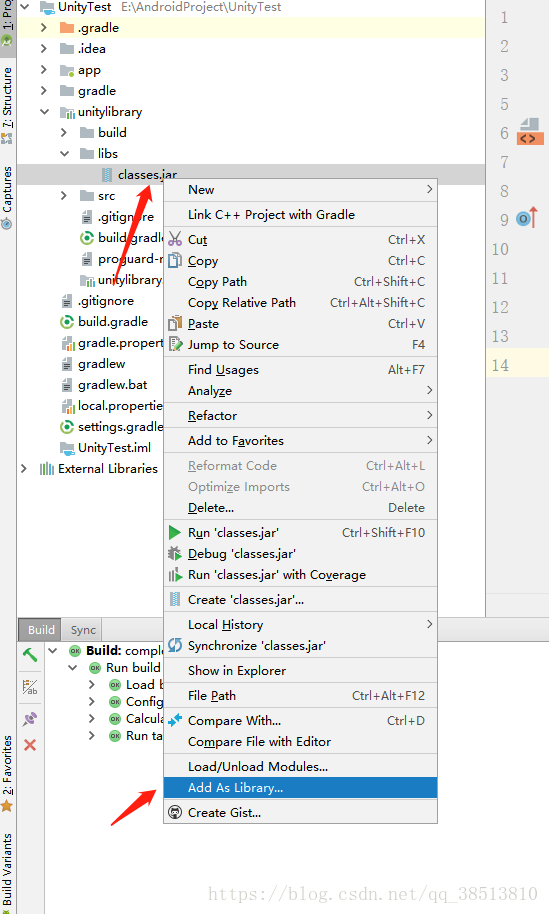Click the Copy icon in context menu
This screenshot has width=549, height=914.
[175, 260]
